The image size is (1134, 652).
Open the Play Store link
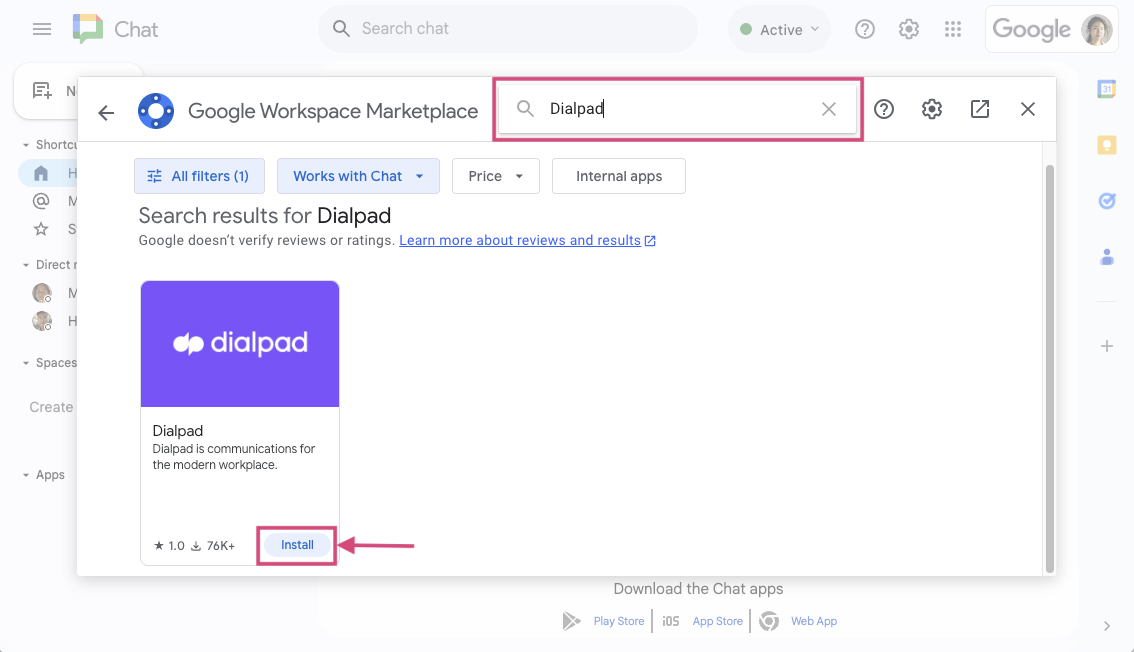coord(618,621)
